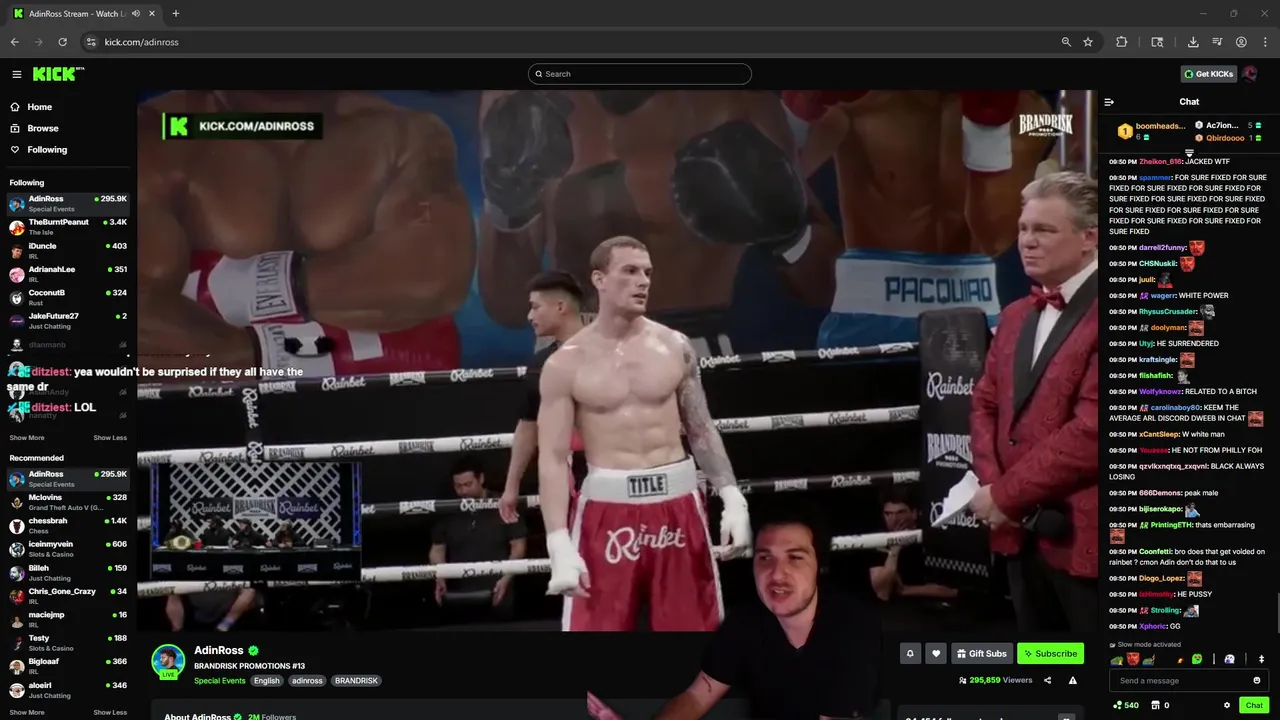
Task: Open the hamburger sidebar menu
Action: coord(17,74)
